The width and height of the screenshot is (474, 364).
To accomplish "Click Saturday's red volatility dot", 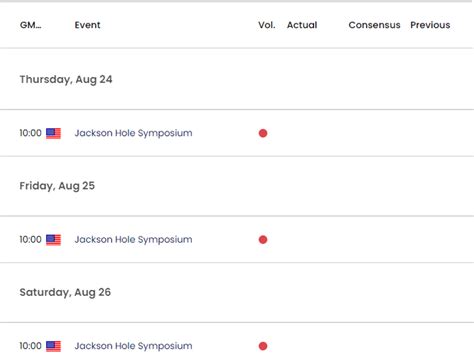I will (263, 346).
